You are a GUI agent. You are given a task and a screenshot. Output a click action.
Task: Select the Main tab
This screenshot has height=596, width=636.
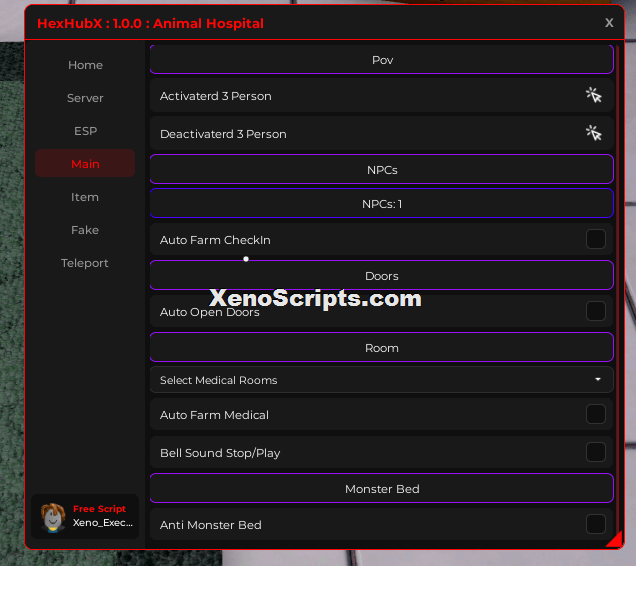85,163
